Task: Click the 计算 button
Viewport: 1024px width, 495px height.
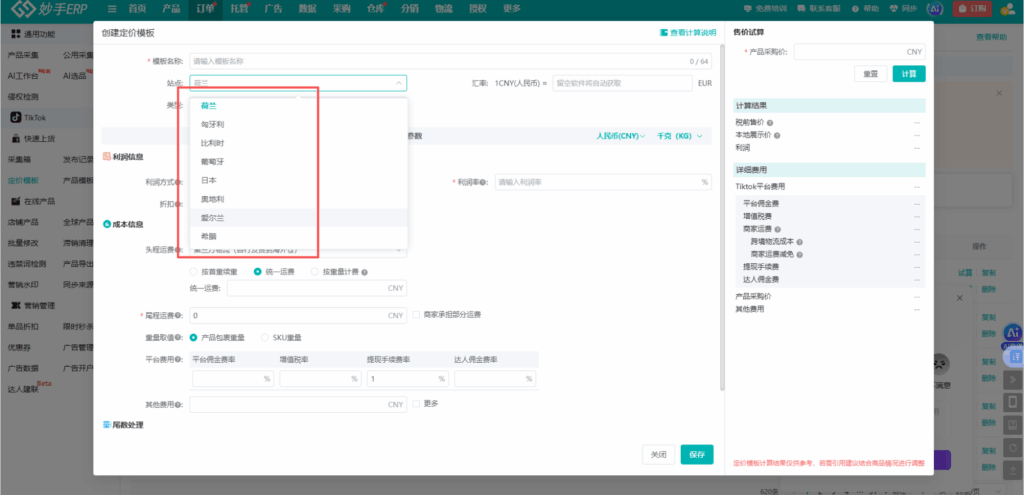Action: (909, 74)
